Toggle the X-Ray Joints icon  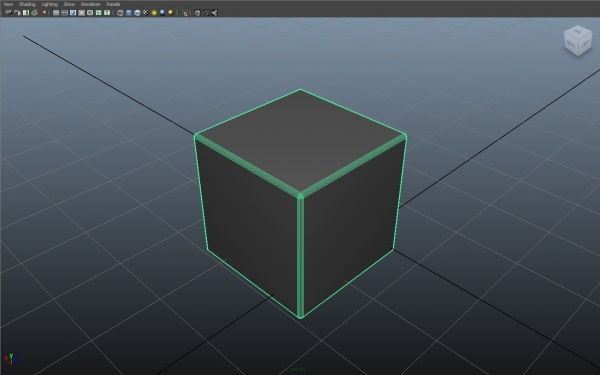click(x=214, y=13)
